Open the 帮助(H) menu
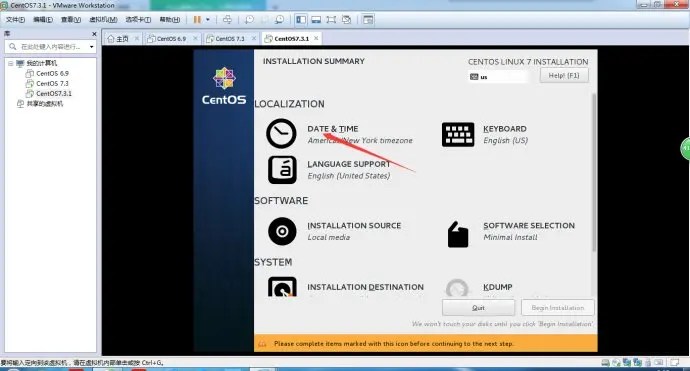This screenshot has height=371, width=690. 169,19
